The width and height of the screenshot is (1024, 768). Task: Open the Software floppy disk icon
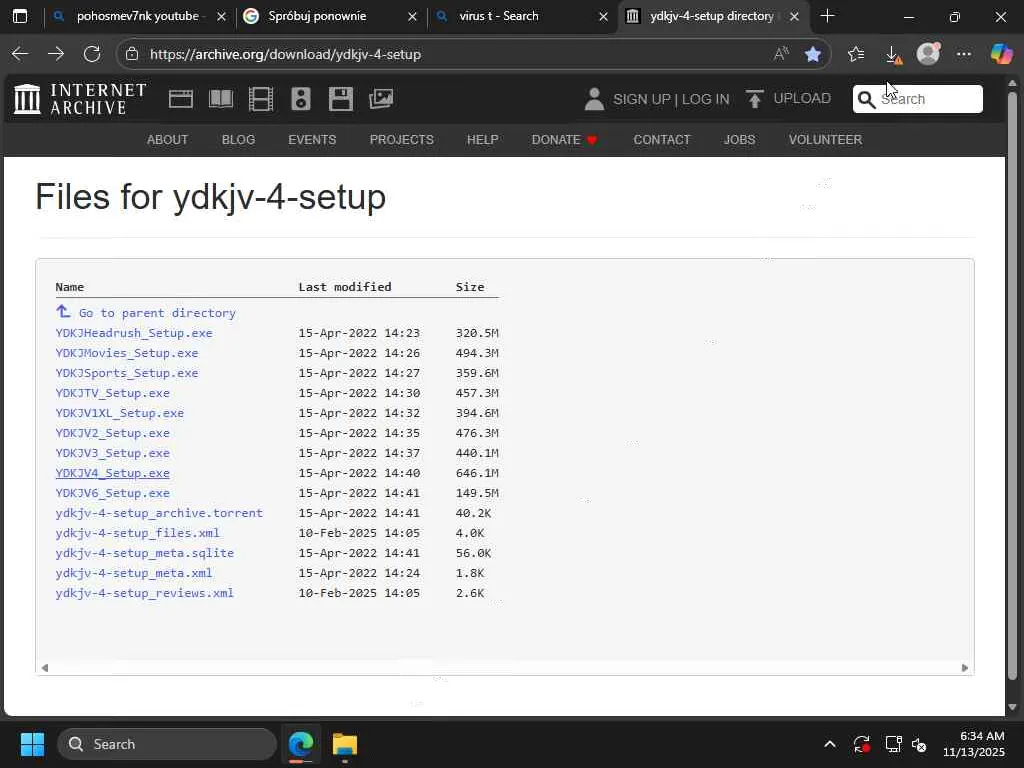[x=341, y=99]
